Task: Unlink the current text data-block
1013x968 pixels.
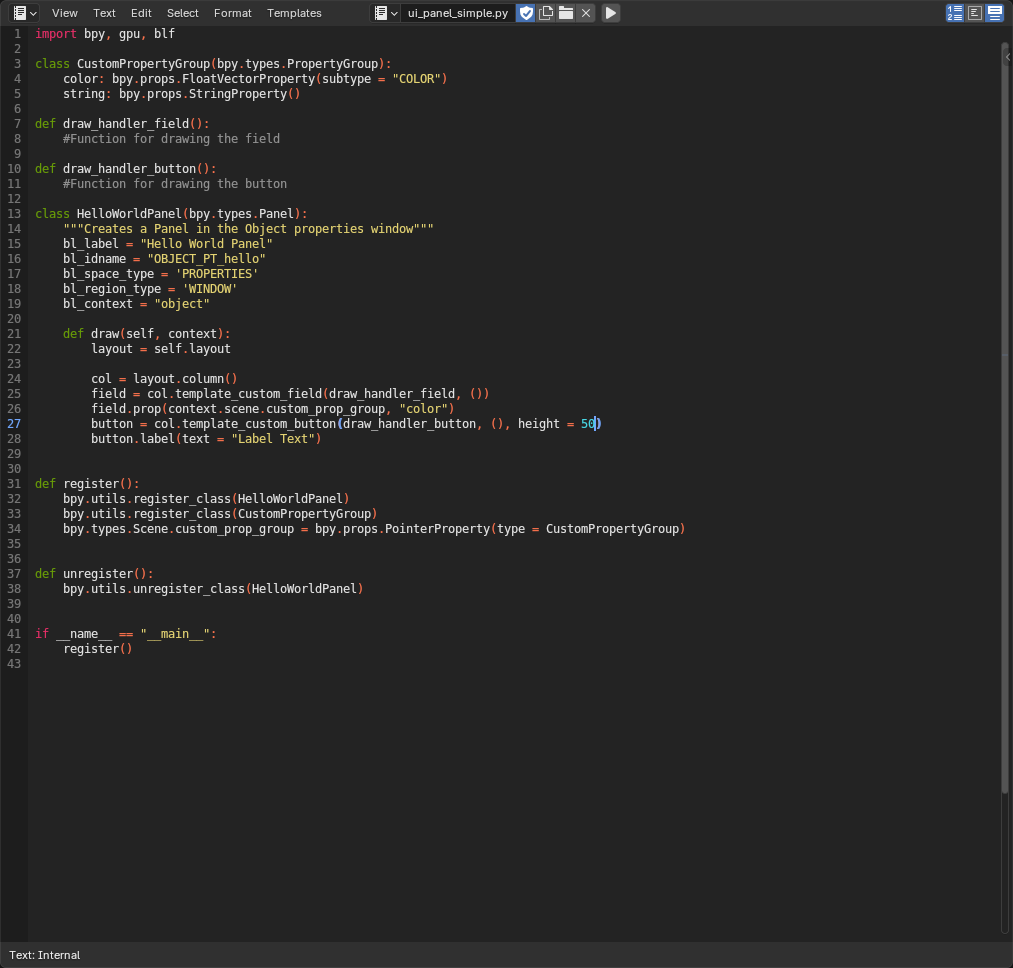Action: point(586,13)
